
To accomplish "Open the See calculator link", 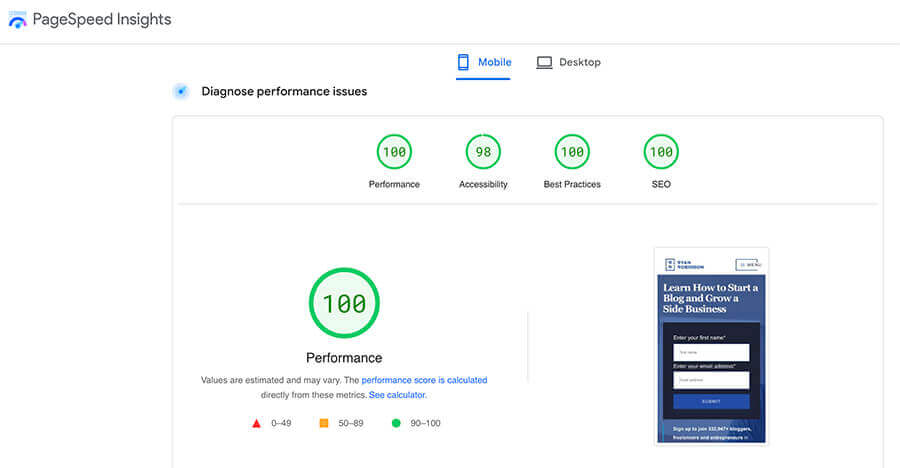I will coord(397,395).
